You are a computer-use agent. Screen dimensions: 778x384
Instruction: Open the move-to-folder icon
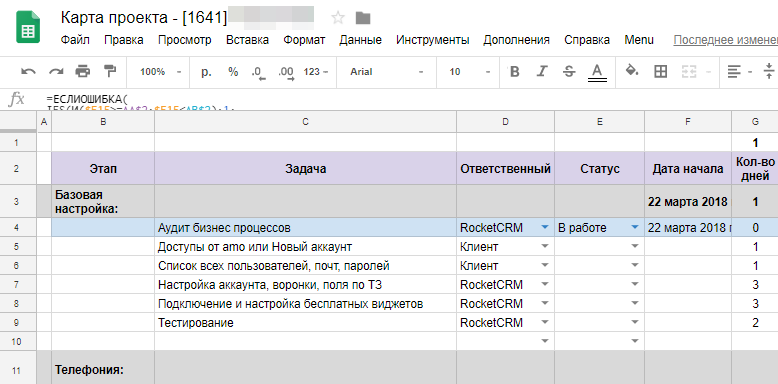363,18
